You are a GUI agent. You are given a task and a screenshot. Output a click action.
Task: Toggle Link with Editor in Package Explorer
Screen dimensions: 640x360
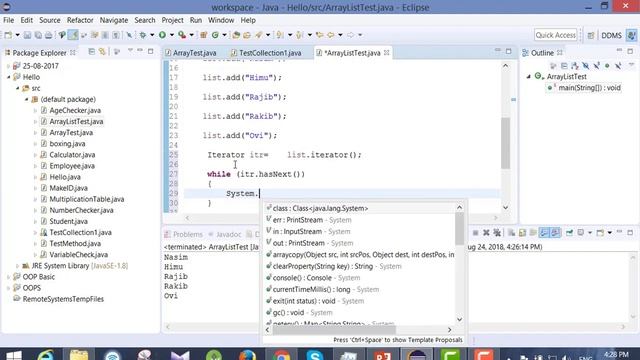pyautogui.click(x=102, y=52)
